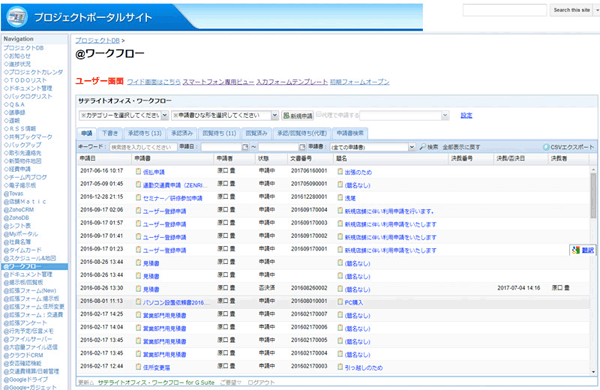Viewport: 600px width, 390px height.
Task: Open the dropdown arrow beside Search this site
Action: tap(597, 10)
